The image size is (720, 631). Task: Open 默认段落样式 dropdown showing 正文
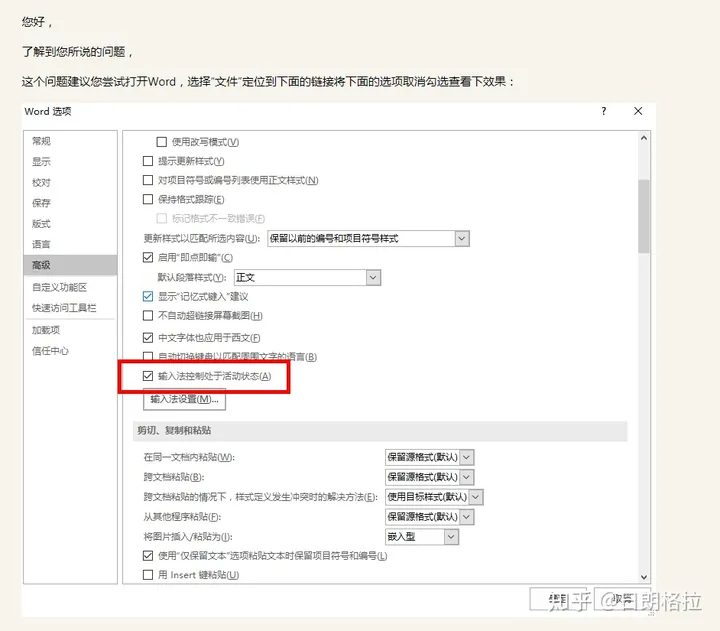tap(373, 277)
